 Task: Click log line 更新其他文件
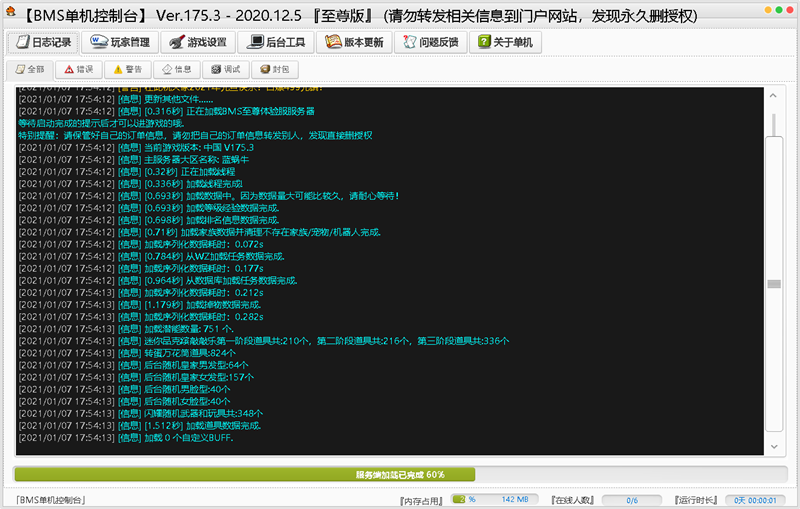click(116, 99)
